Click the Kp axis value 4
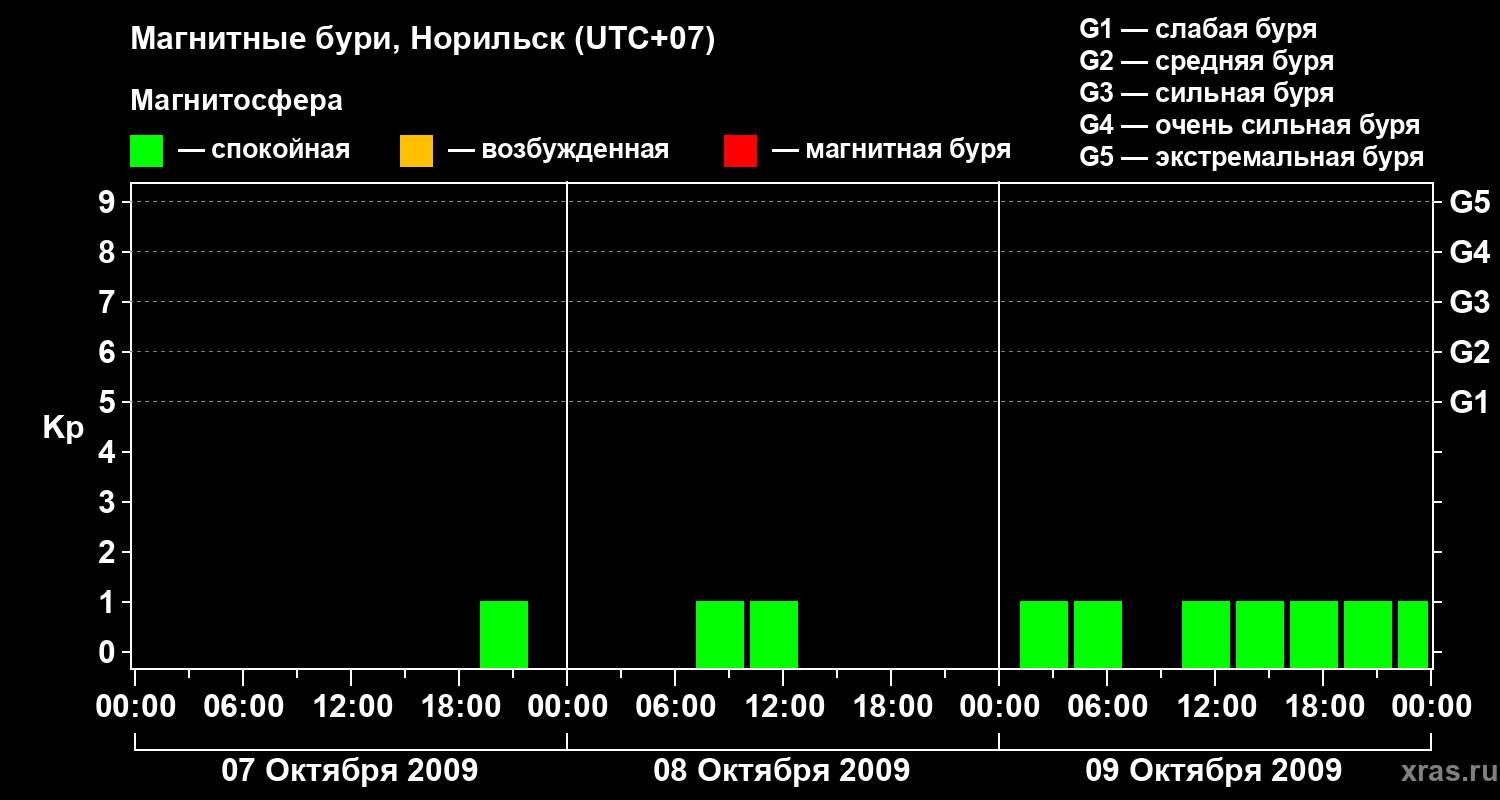 [x=109, y=452]
